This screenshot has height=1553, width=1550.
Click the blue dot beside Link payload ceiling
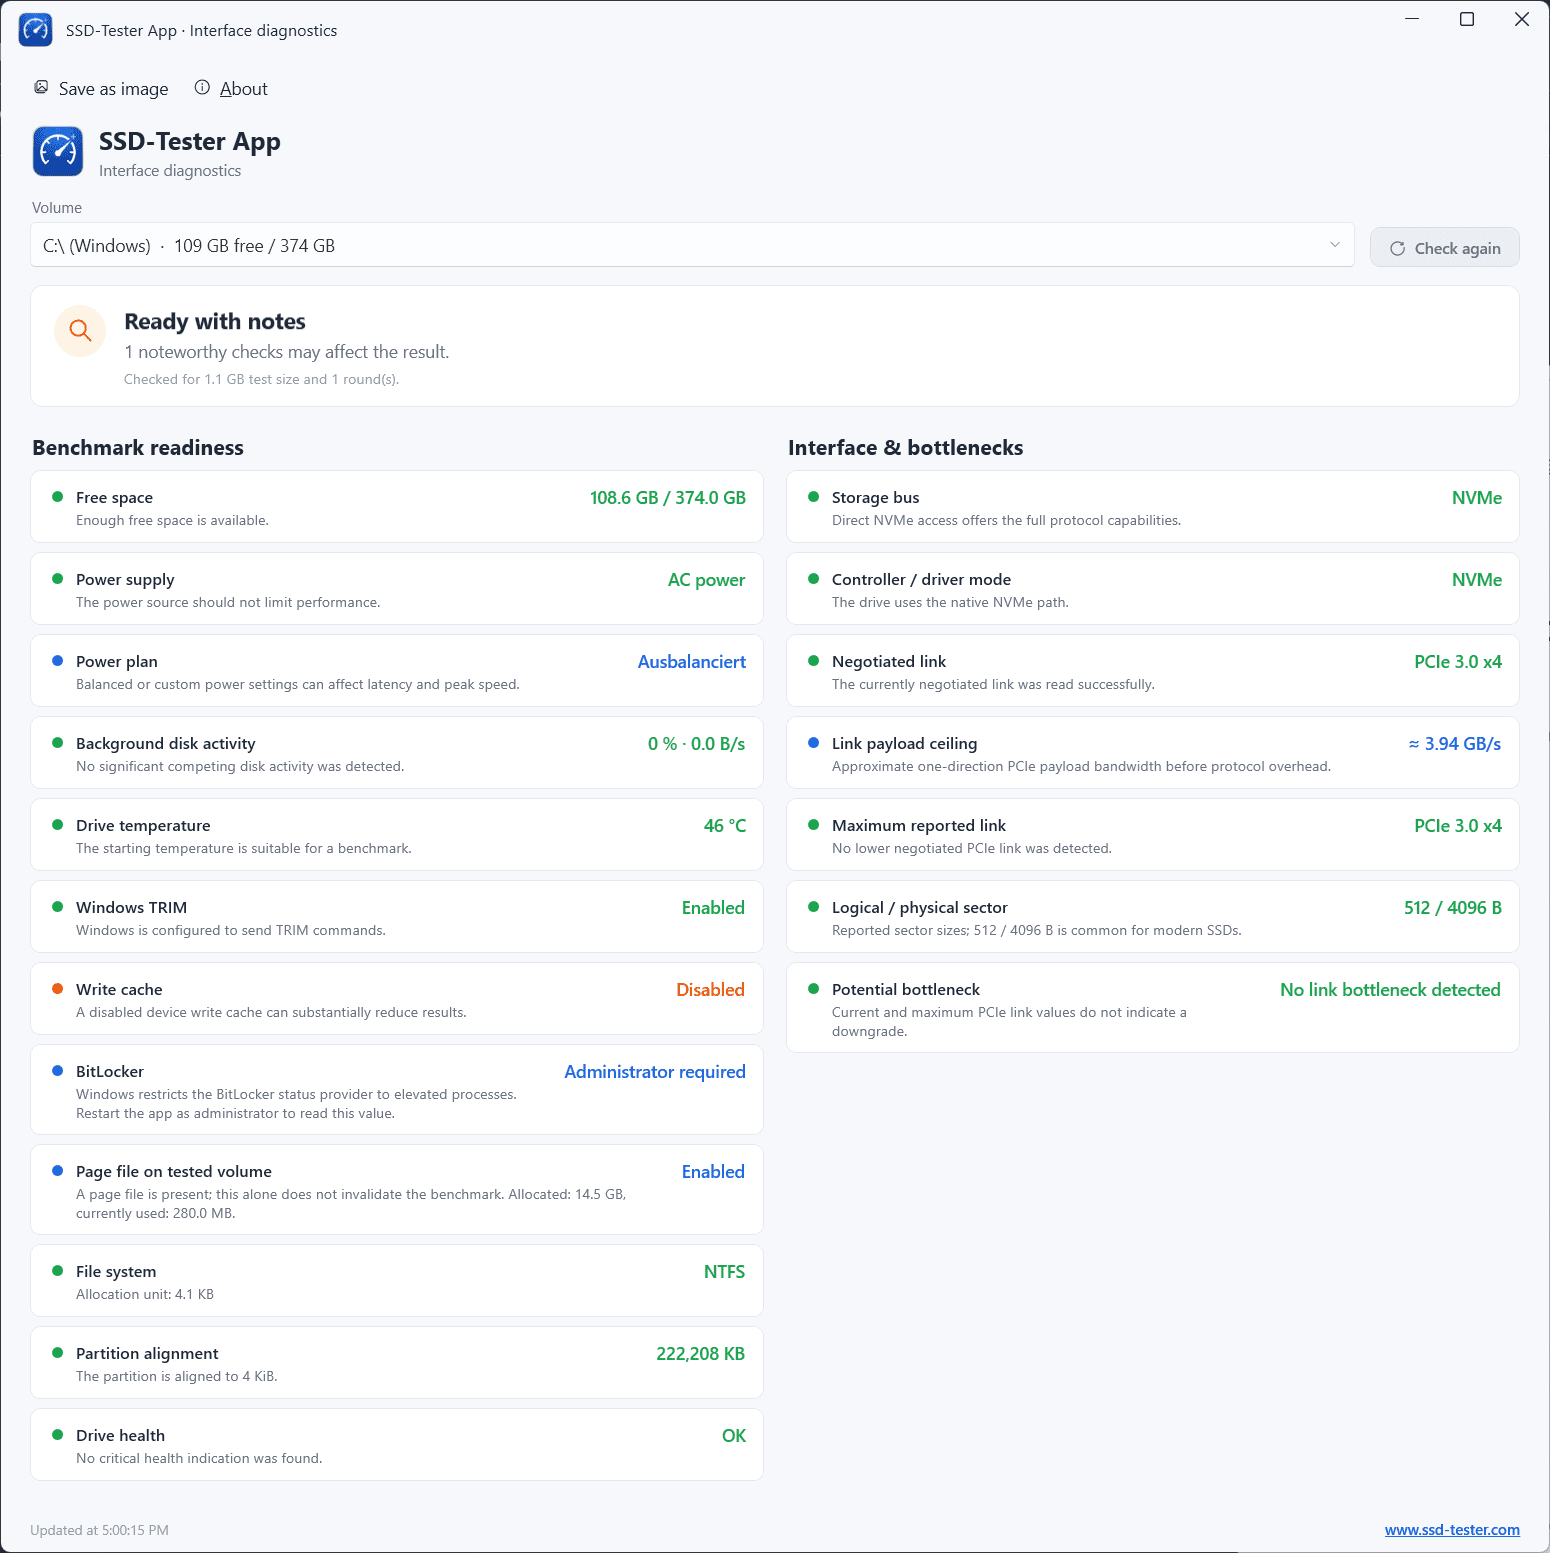(814, 743)
